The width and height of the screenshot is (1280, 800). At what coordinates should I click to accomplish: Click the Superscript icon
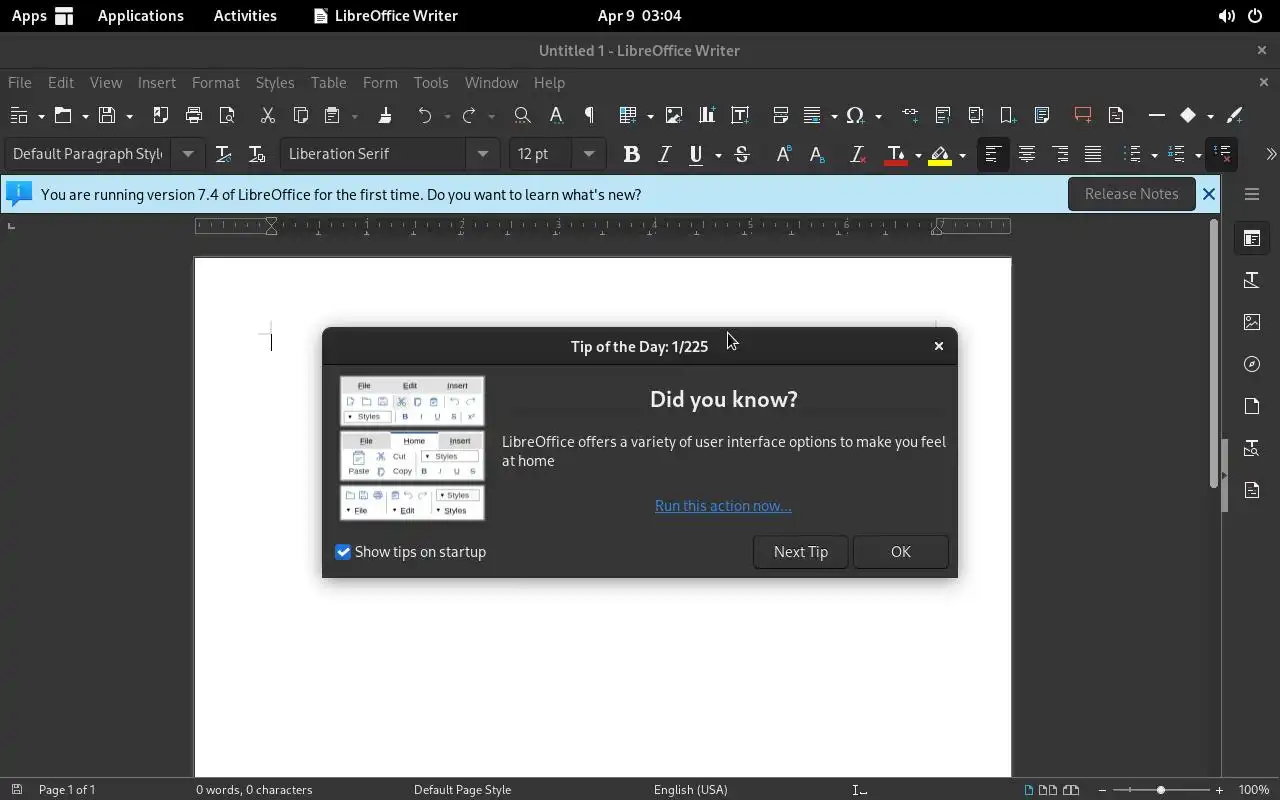(783, 154)
